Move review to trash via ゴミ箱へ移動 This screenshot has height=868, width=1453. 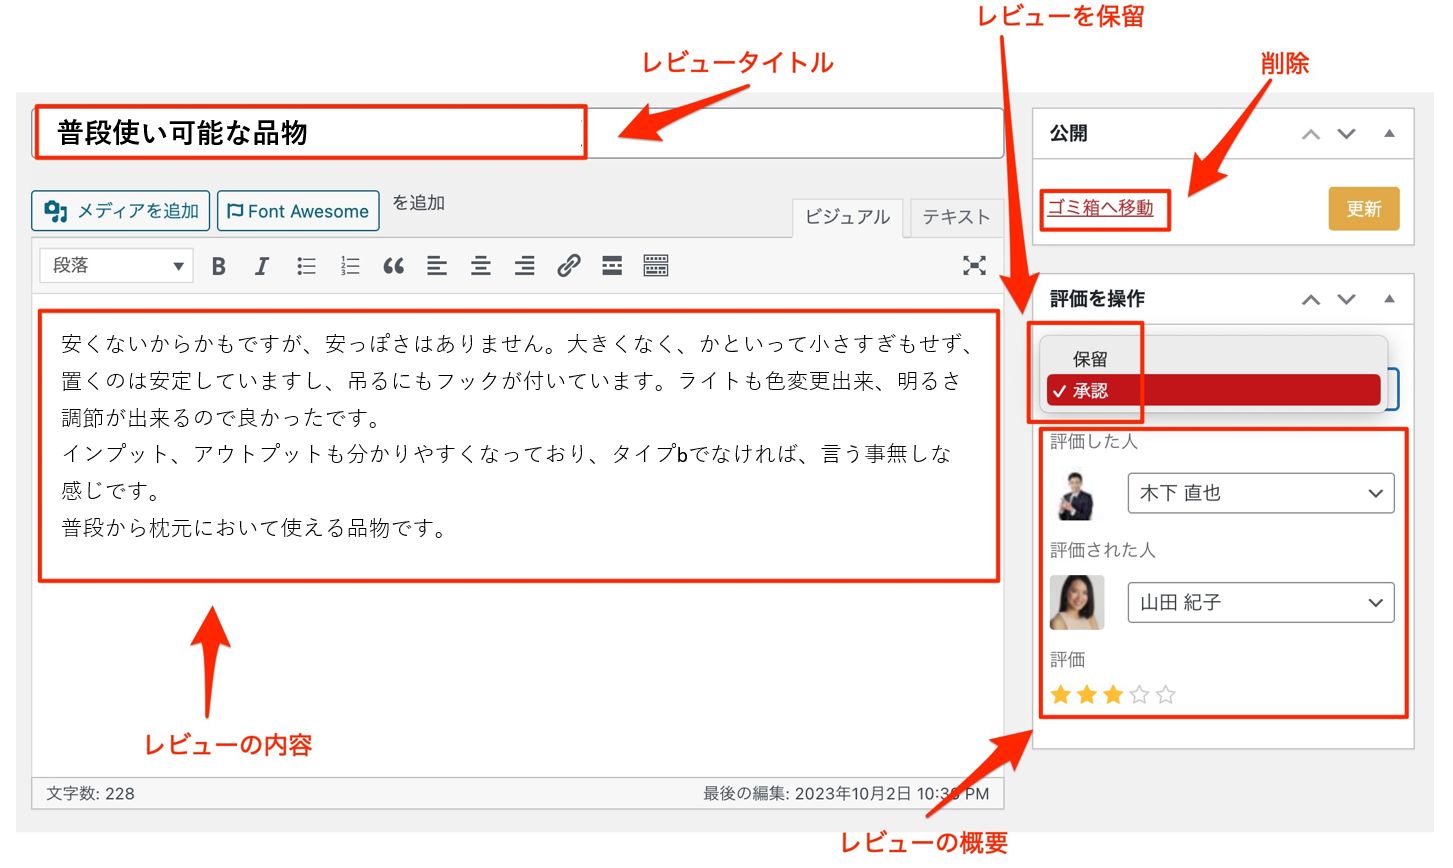click(x=1100, y=208)
